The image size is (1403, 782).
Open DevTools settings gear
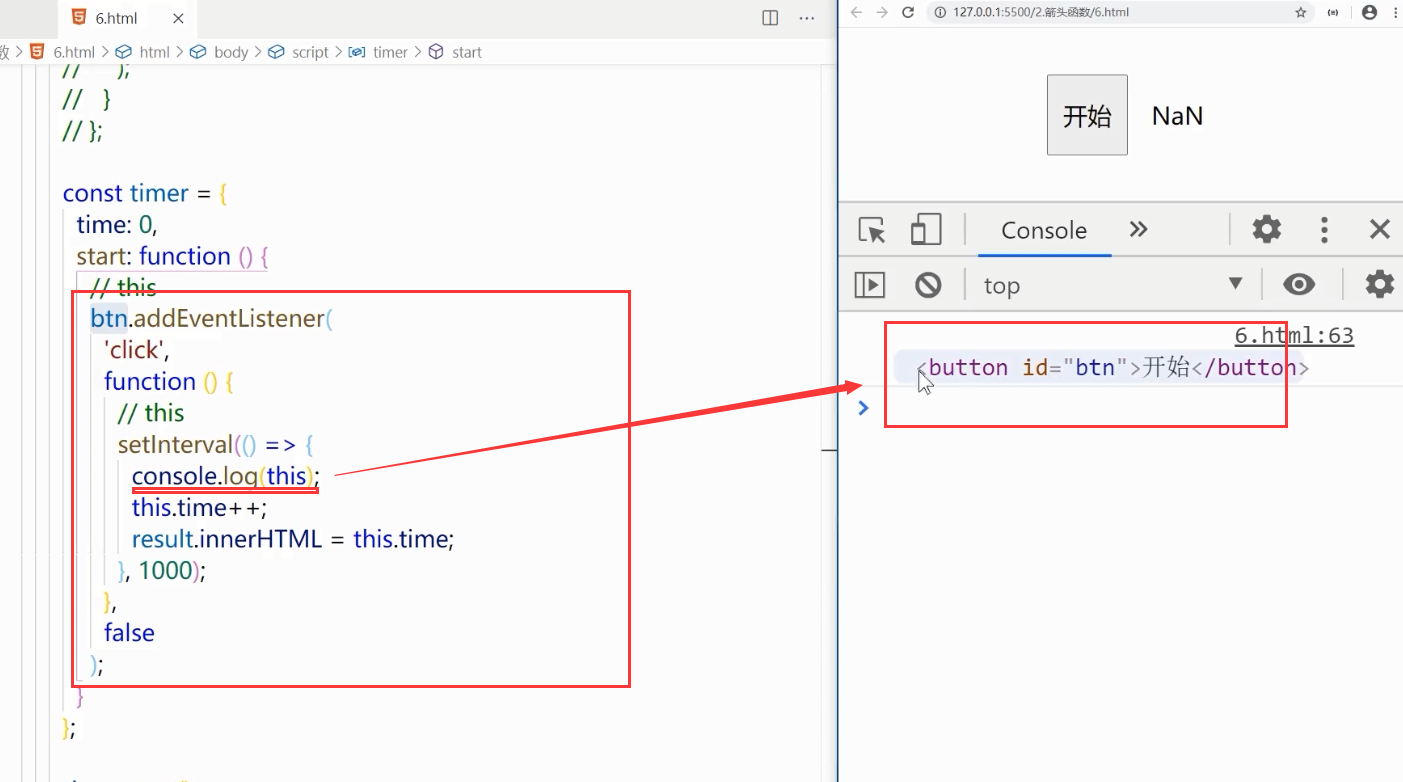[1267, 230]
